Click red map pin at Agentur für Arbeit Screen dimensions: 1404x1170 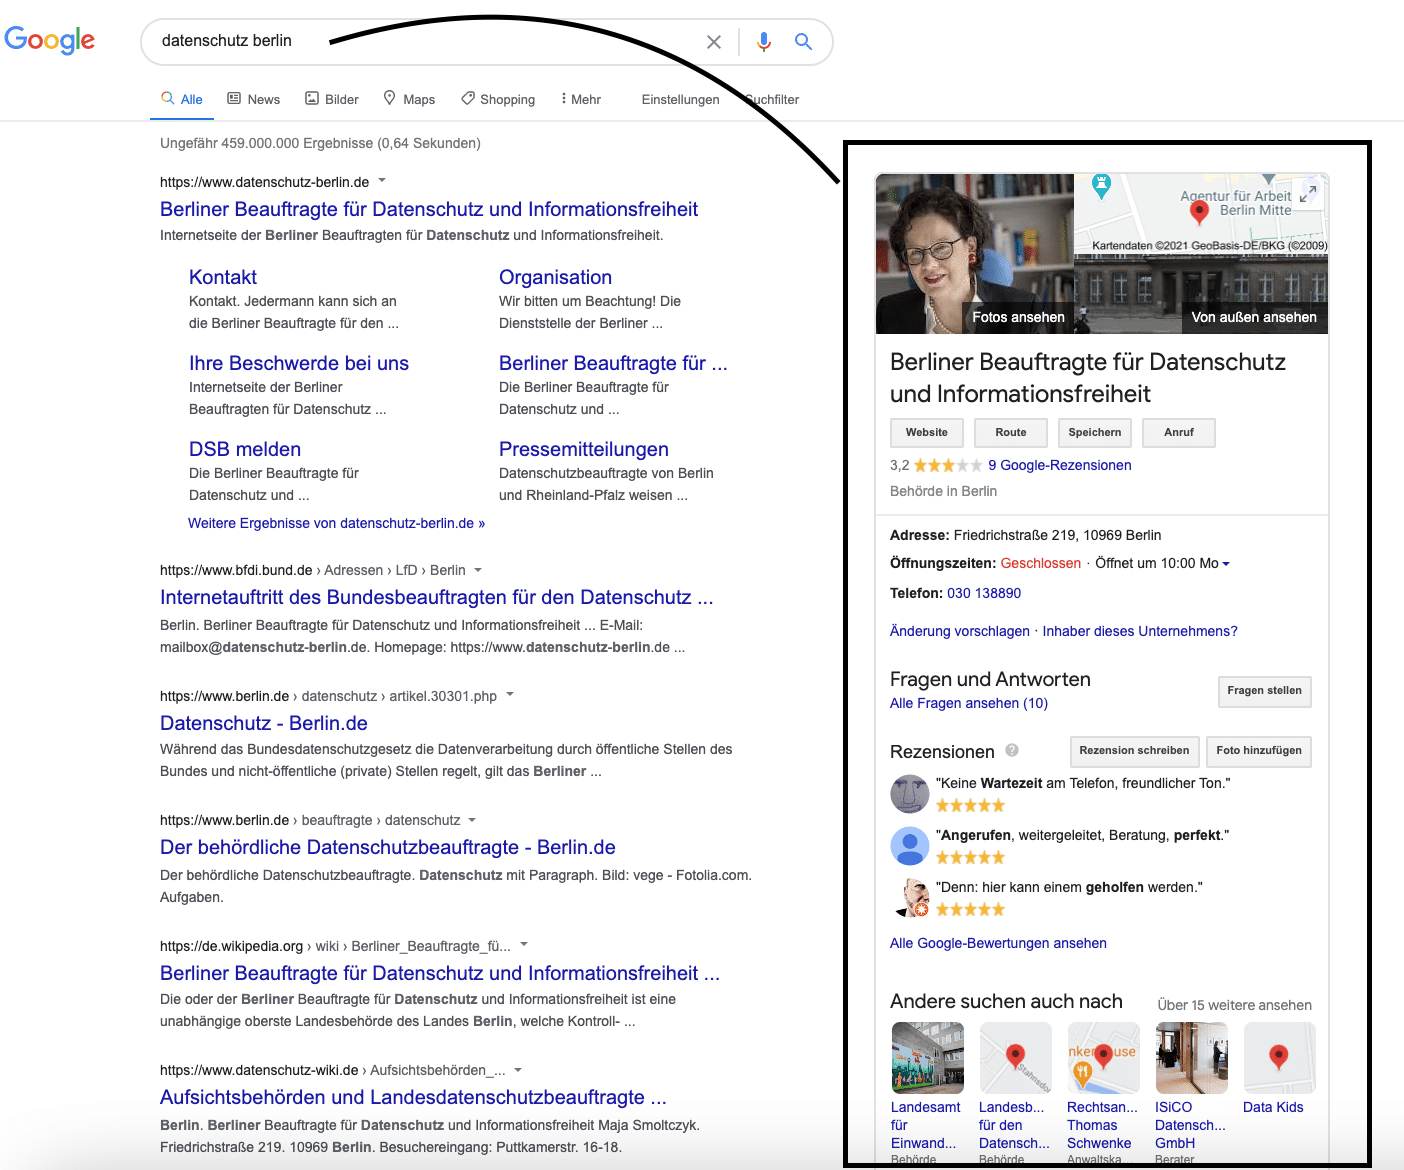pos(1200,211)
